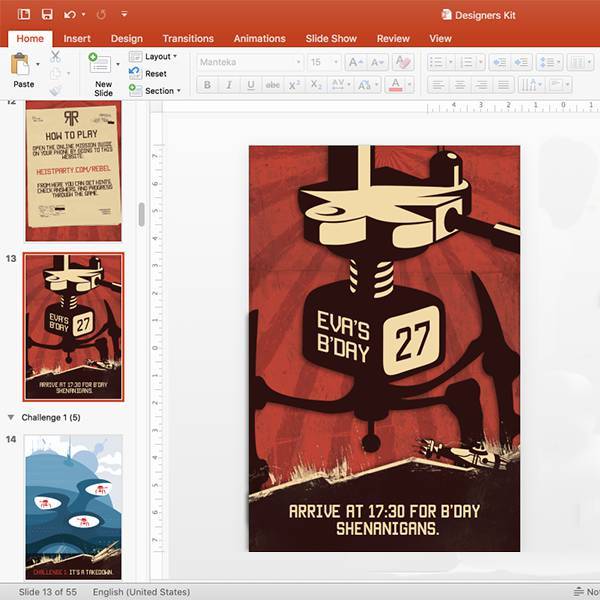Open the Paste options dropdown arrow
This screenshot has height=600, width=600.
38,64
